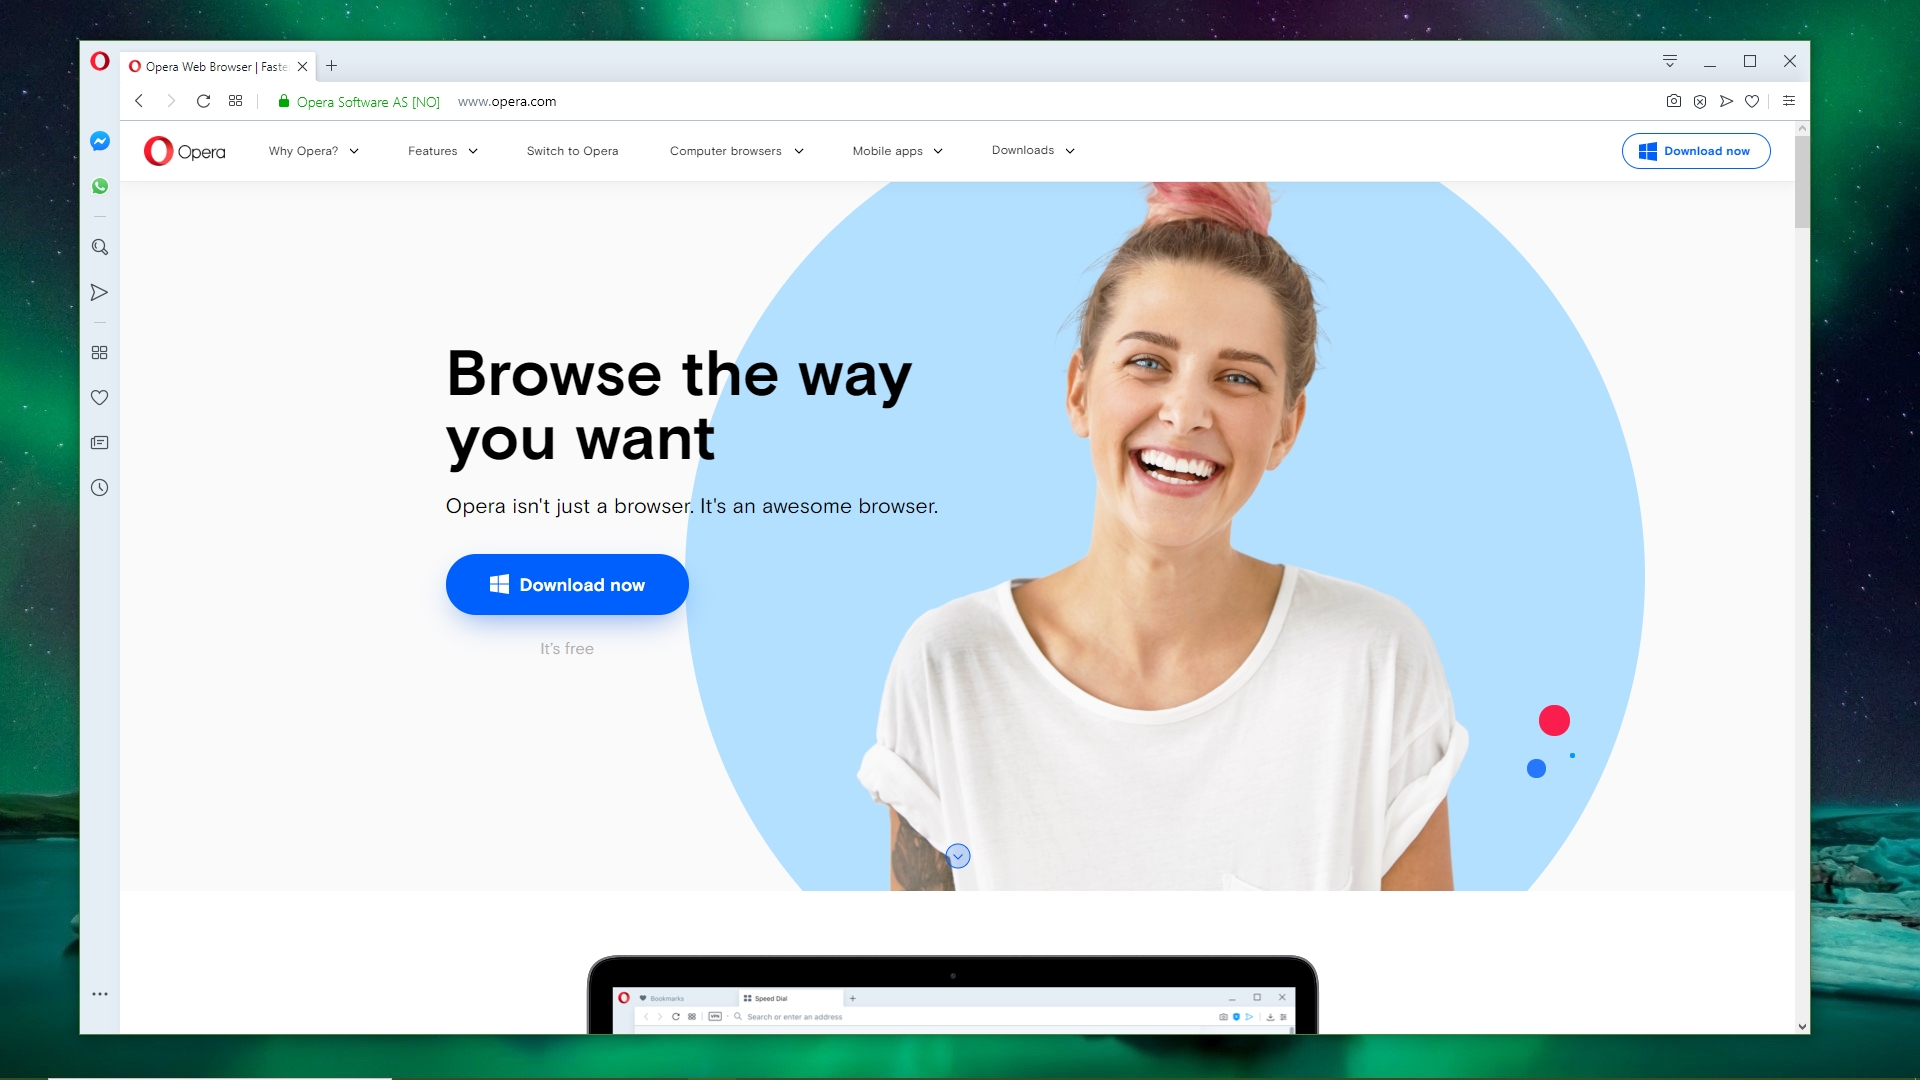Click the Switch to Opera link
Screen dimensions: 1920x1080
coord(572,150)
